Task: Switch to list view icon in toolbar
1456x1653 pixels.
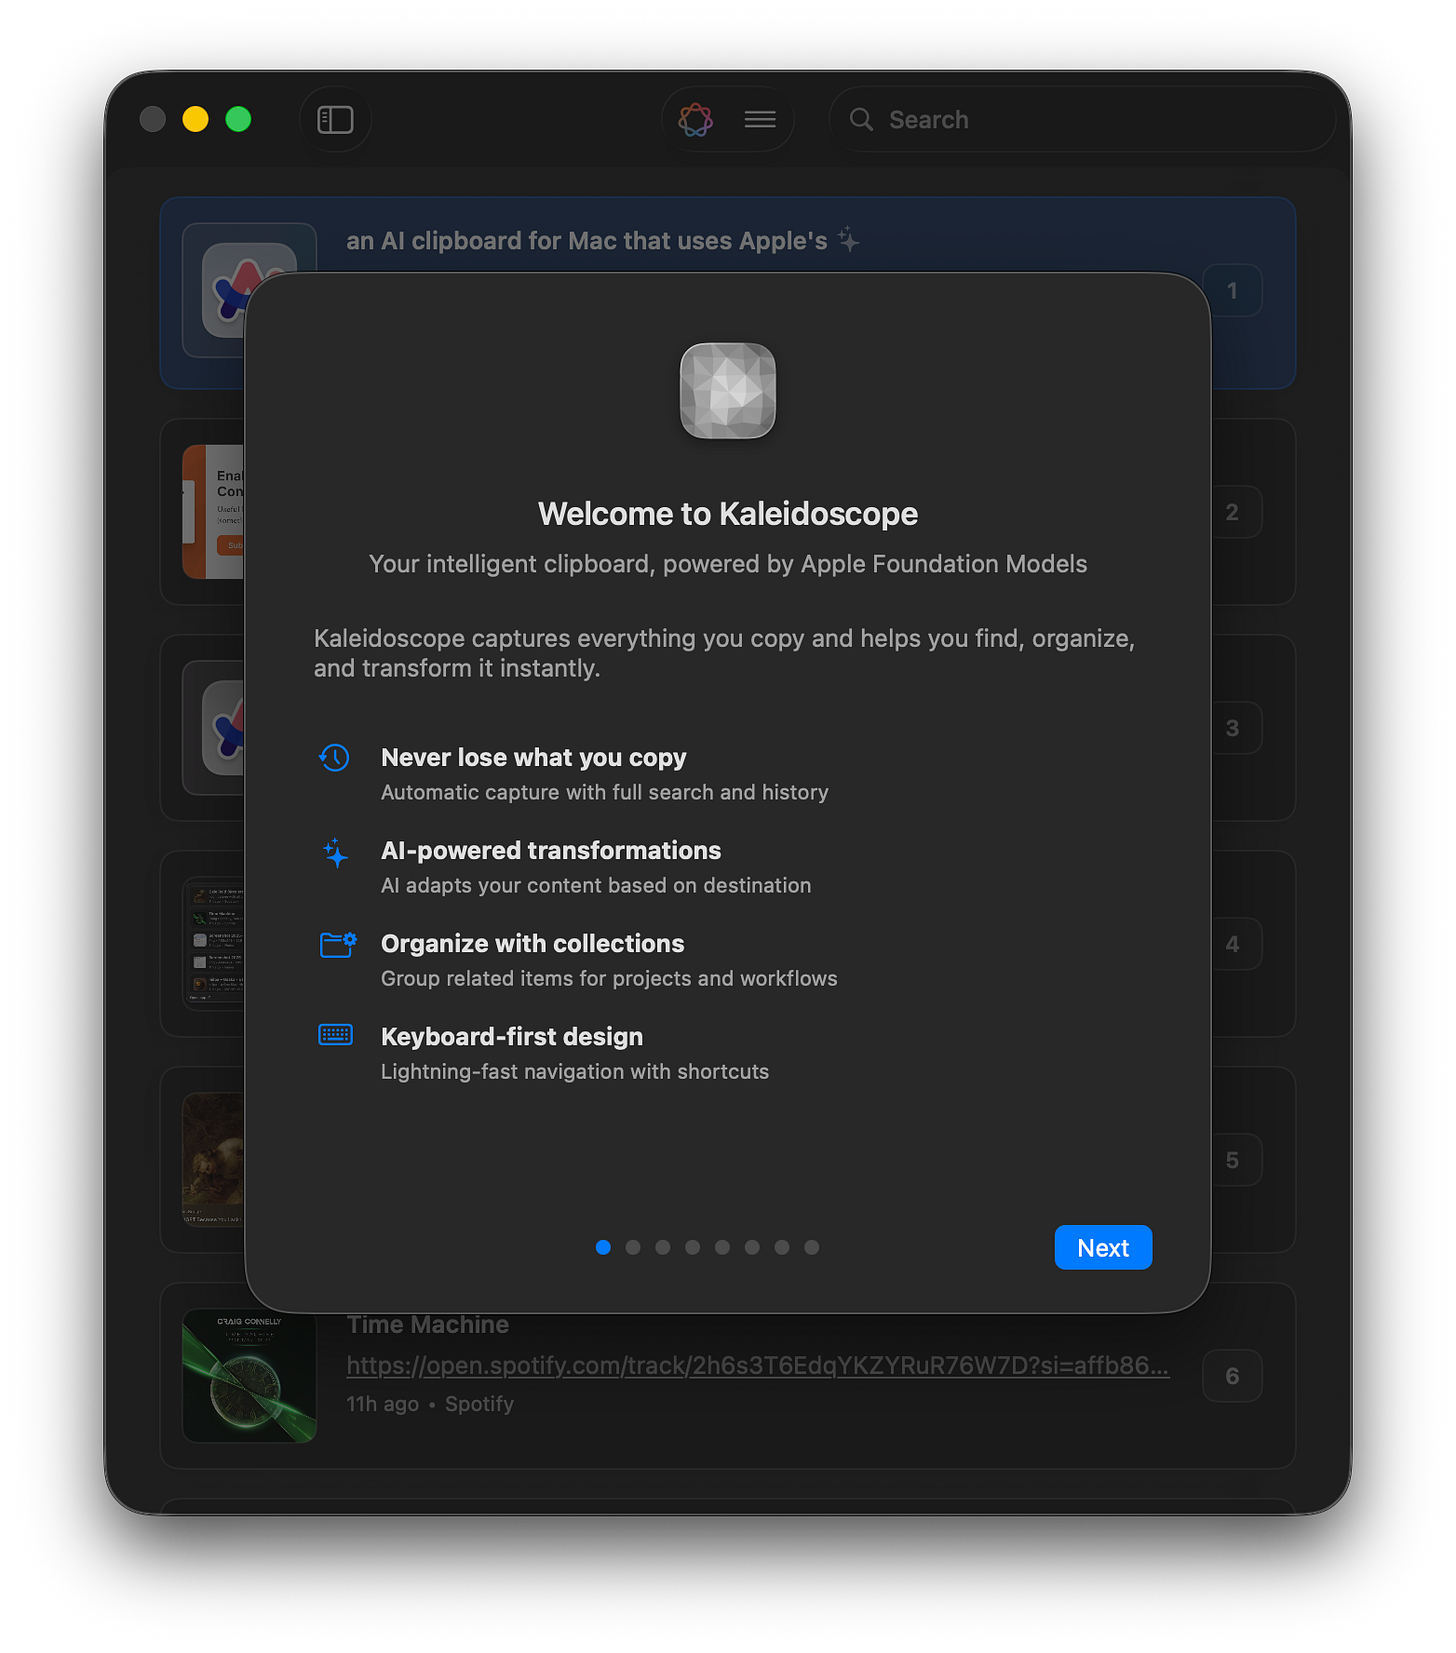Action: 760,120
